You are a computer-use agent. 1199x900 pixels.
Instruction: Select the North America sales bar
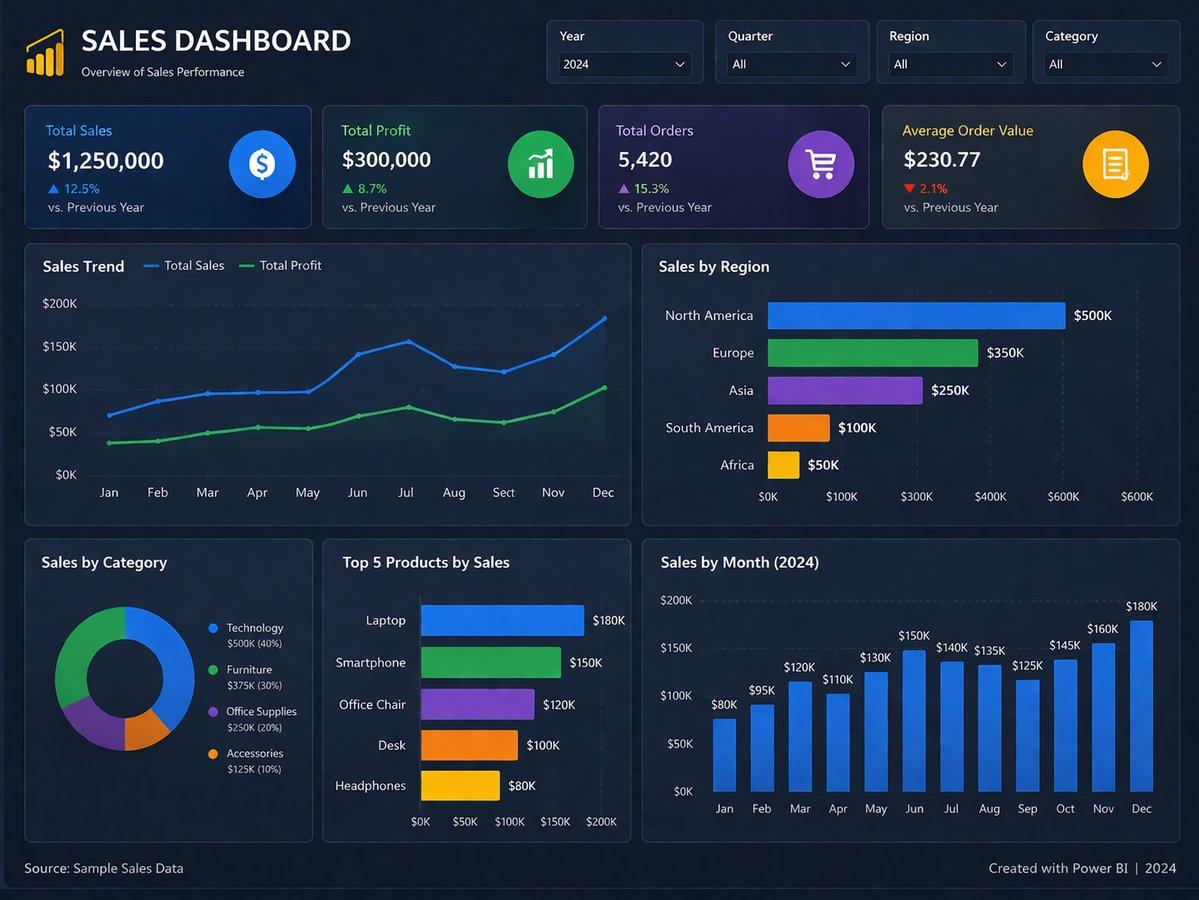[916, 316]
